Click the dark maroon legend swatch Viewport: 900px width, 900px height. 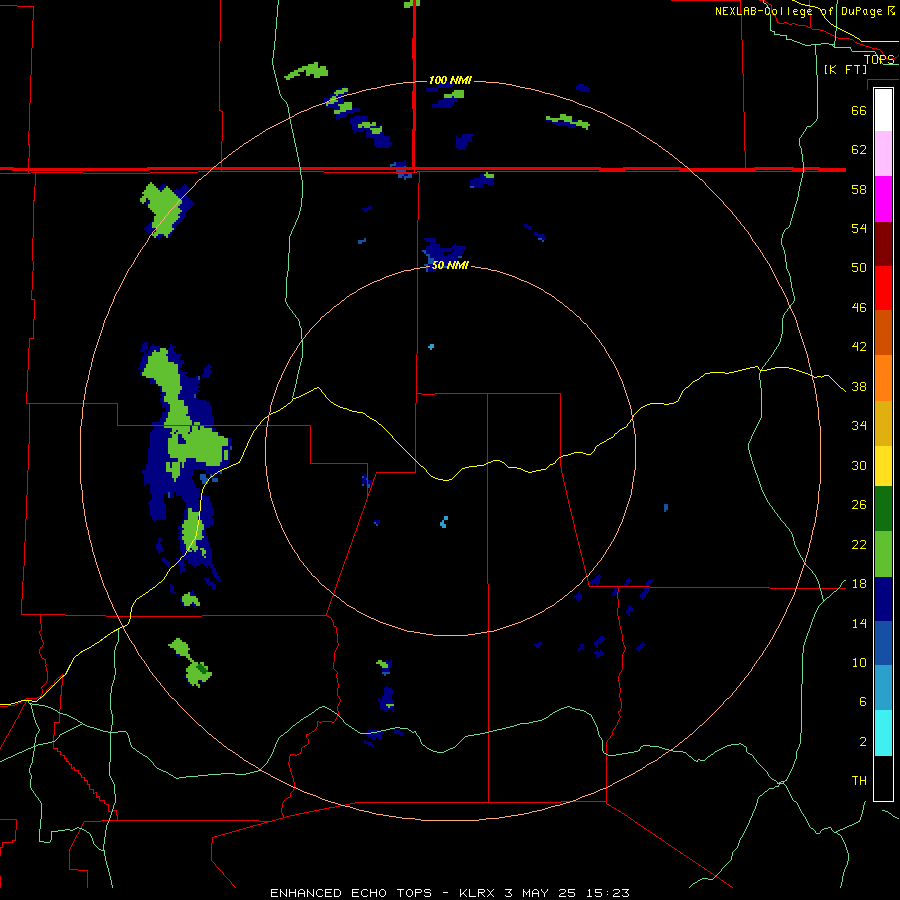tap(883, 244)
